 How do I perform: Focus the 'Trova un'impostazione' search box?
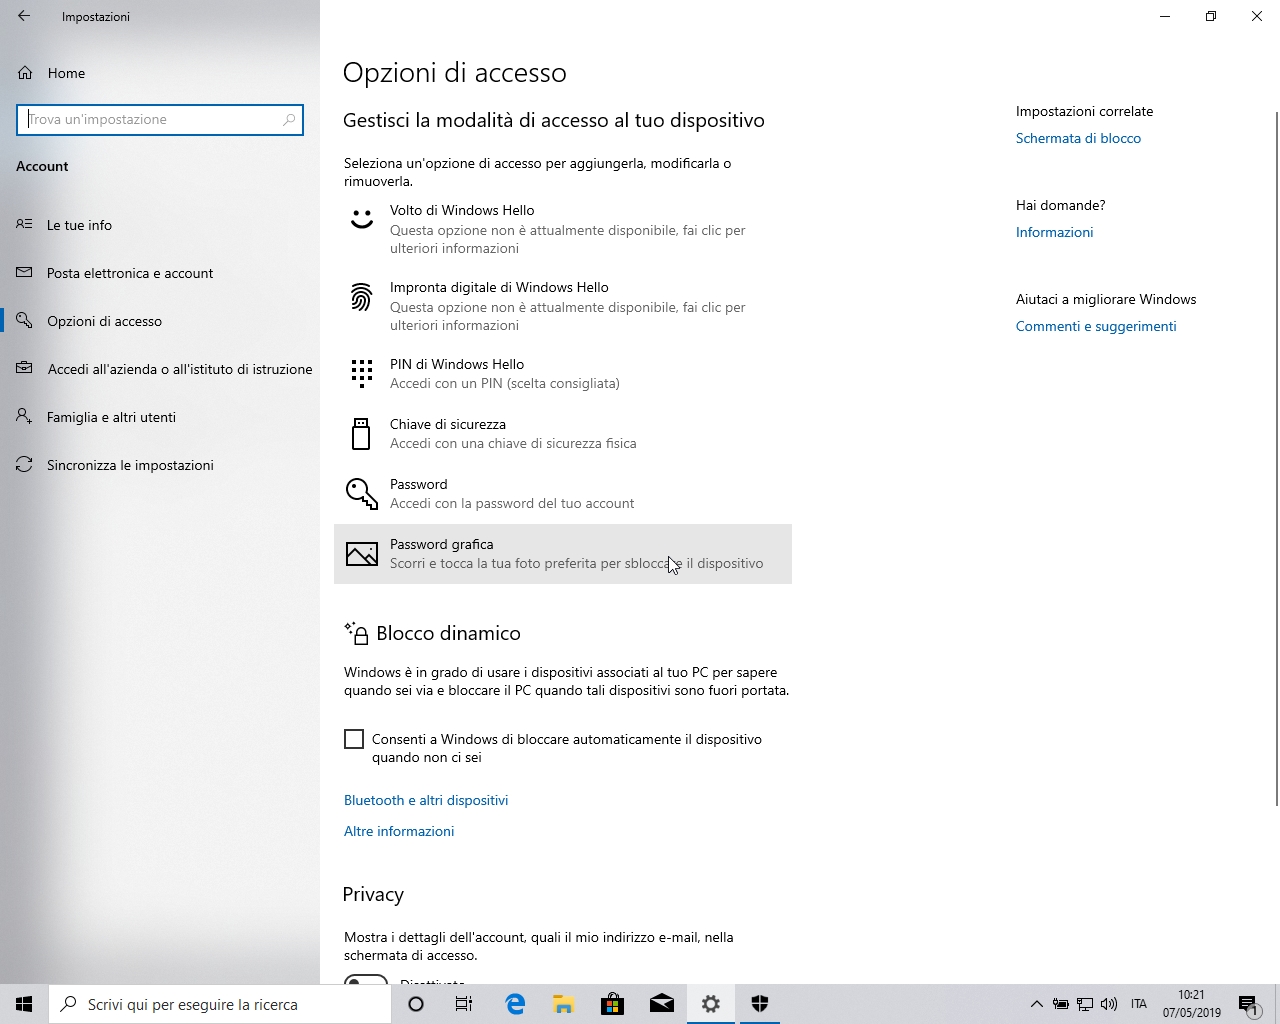[x=160, y=119]
